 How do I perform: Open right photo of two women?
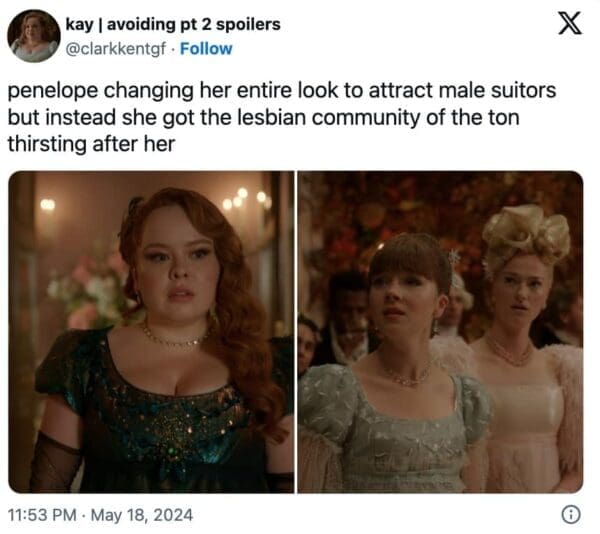click(440, 332)
